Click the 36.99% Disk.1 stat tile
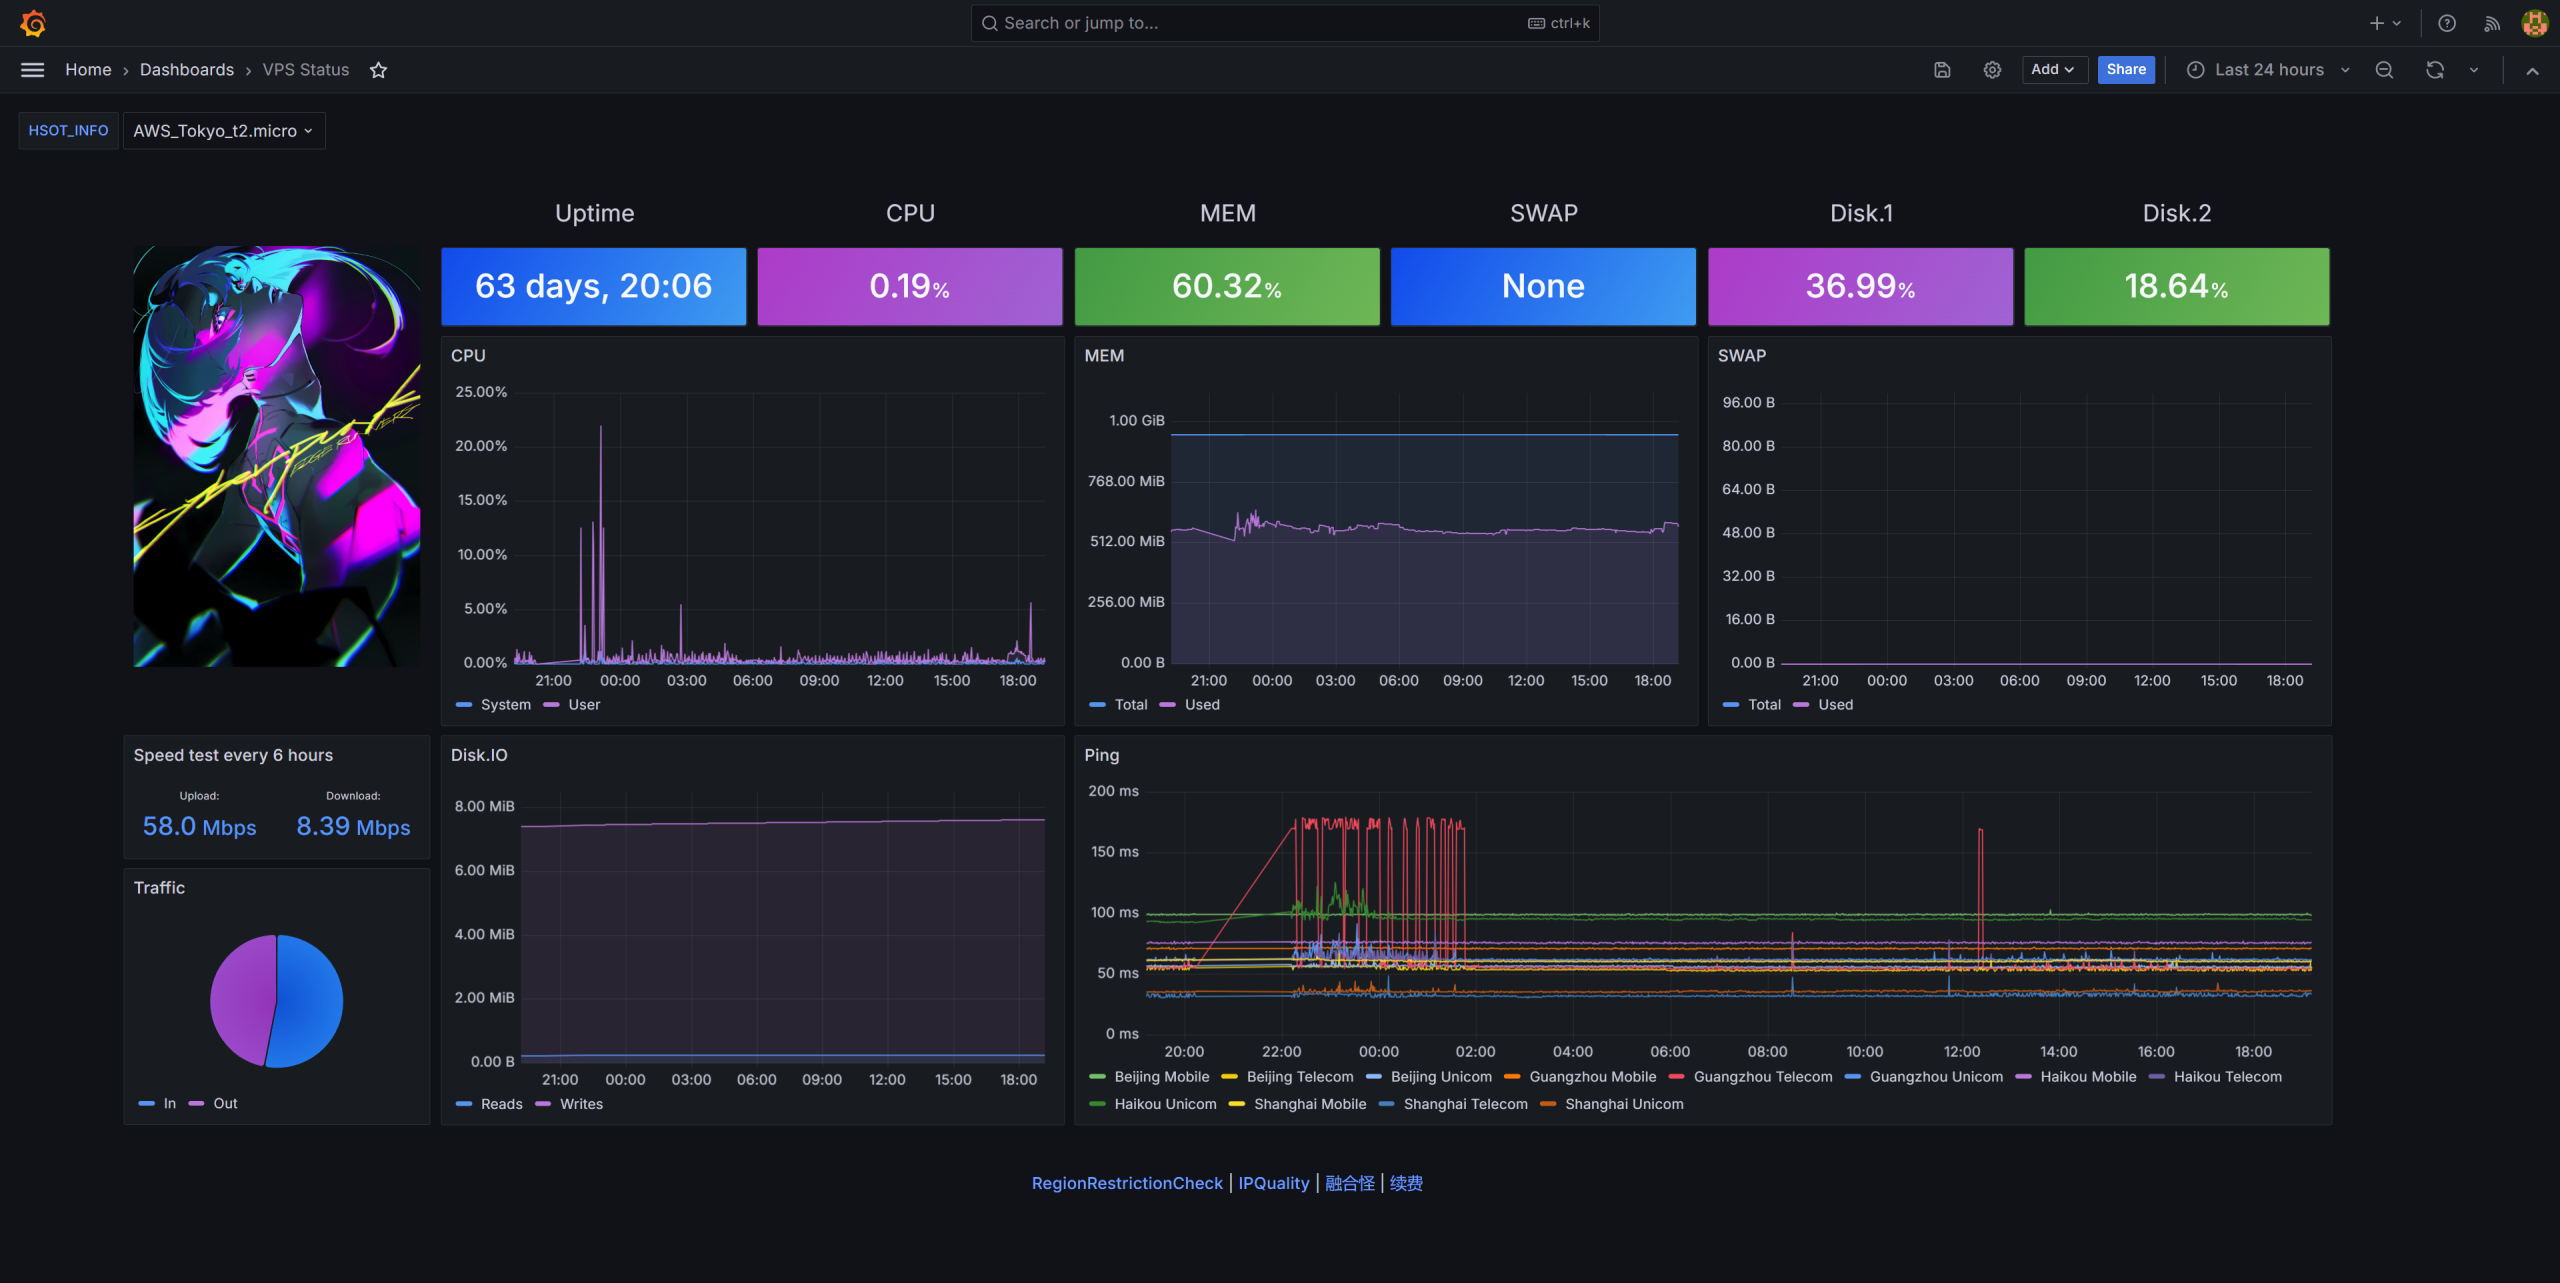2560x1283 pixels. point(1860,286)
